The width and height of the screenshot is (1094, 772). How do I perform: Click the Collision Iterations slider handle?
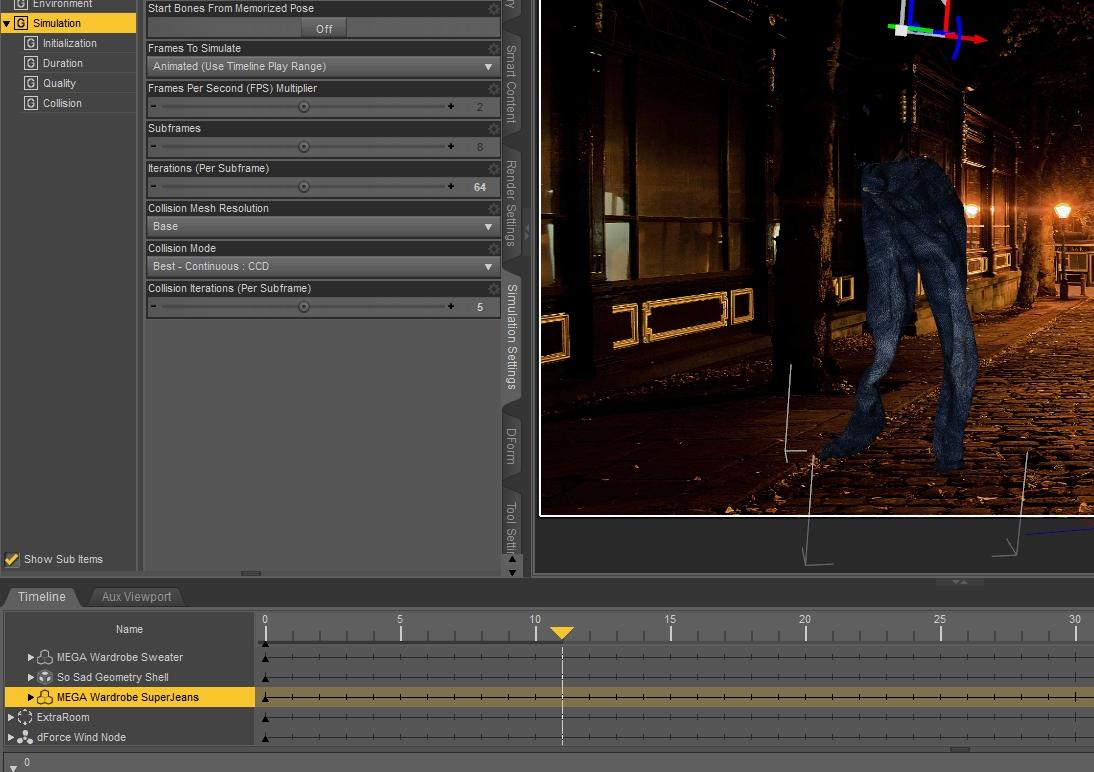(x=303, y=307)
